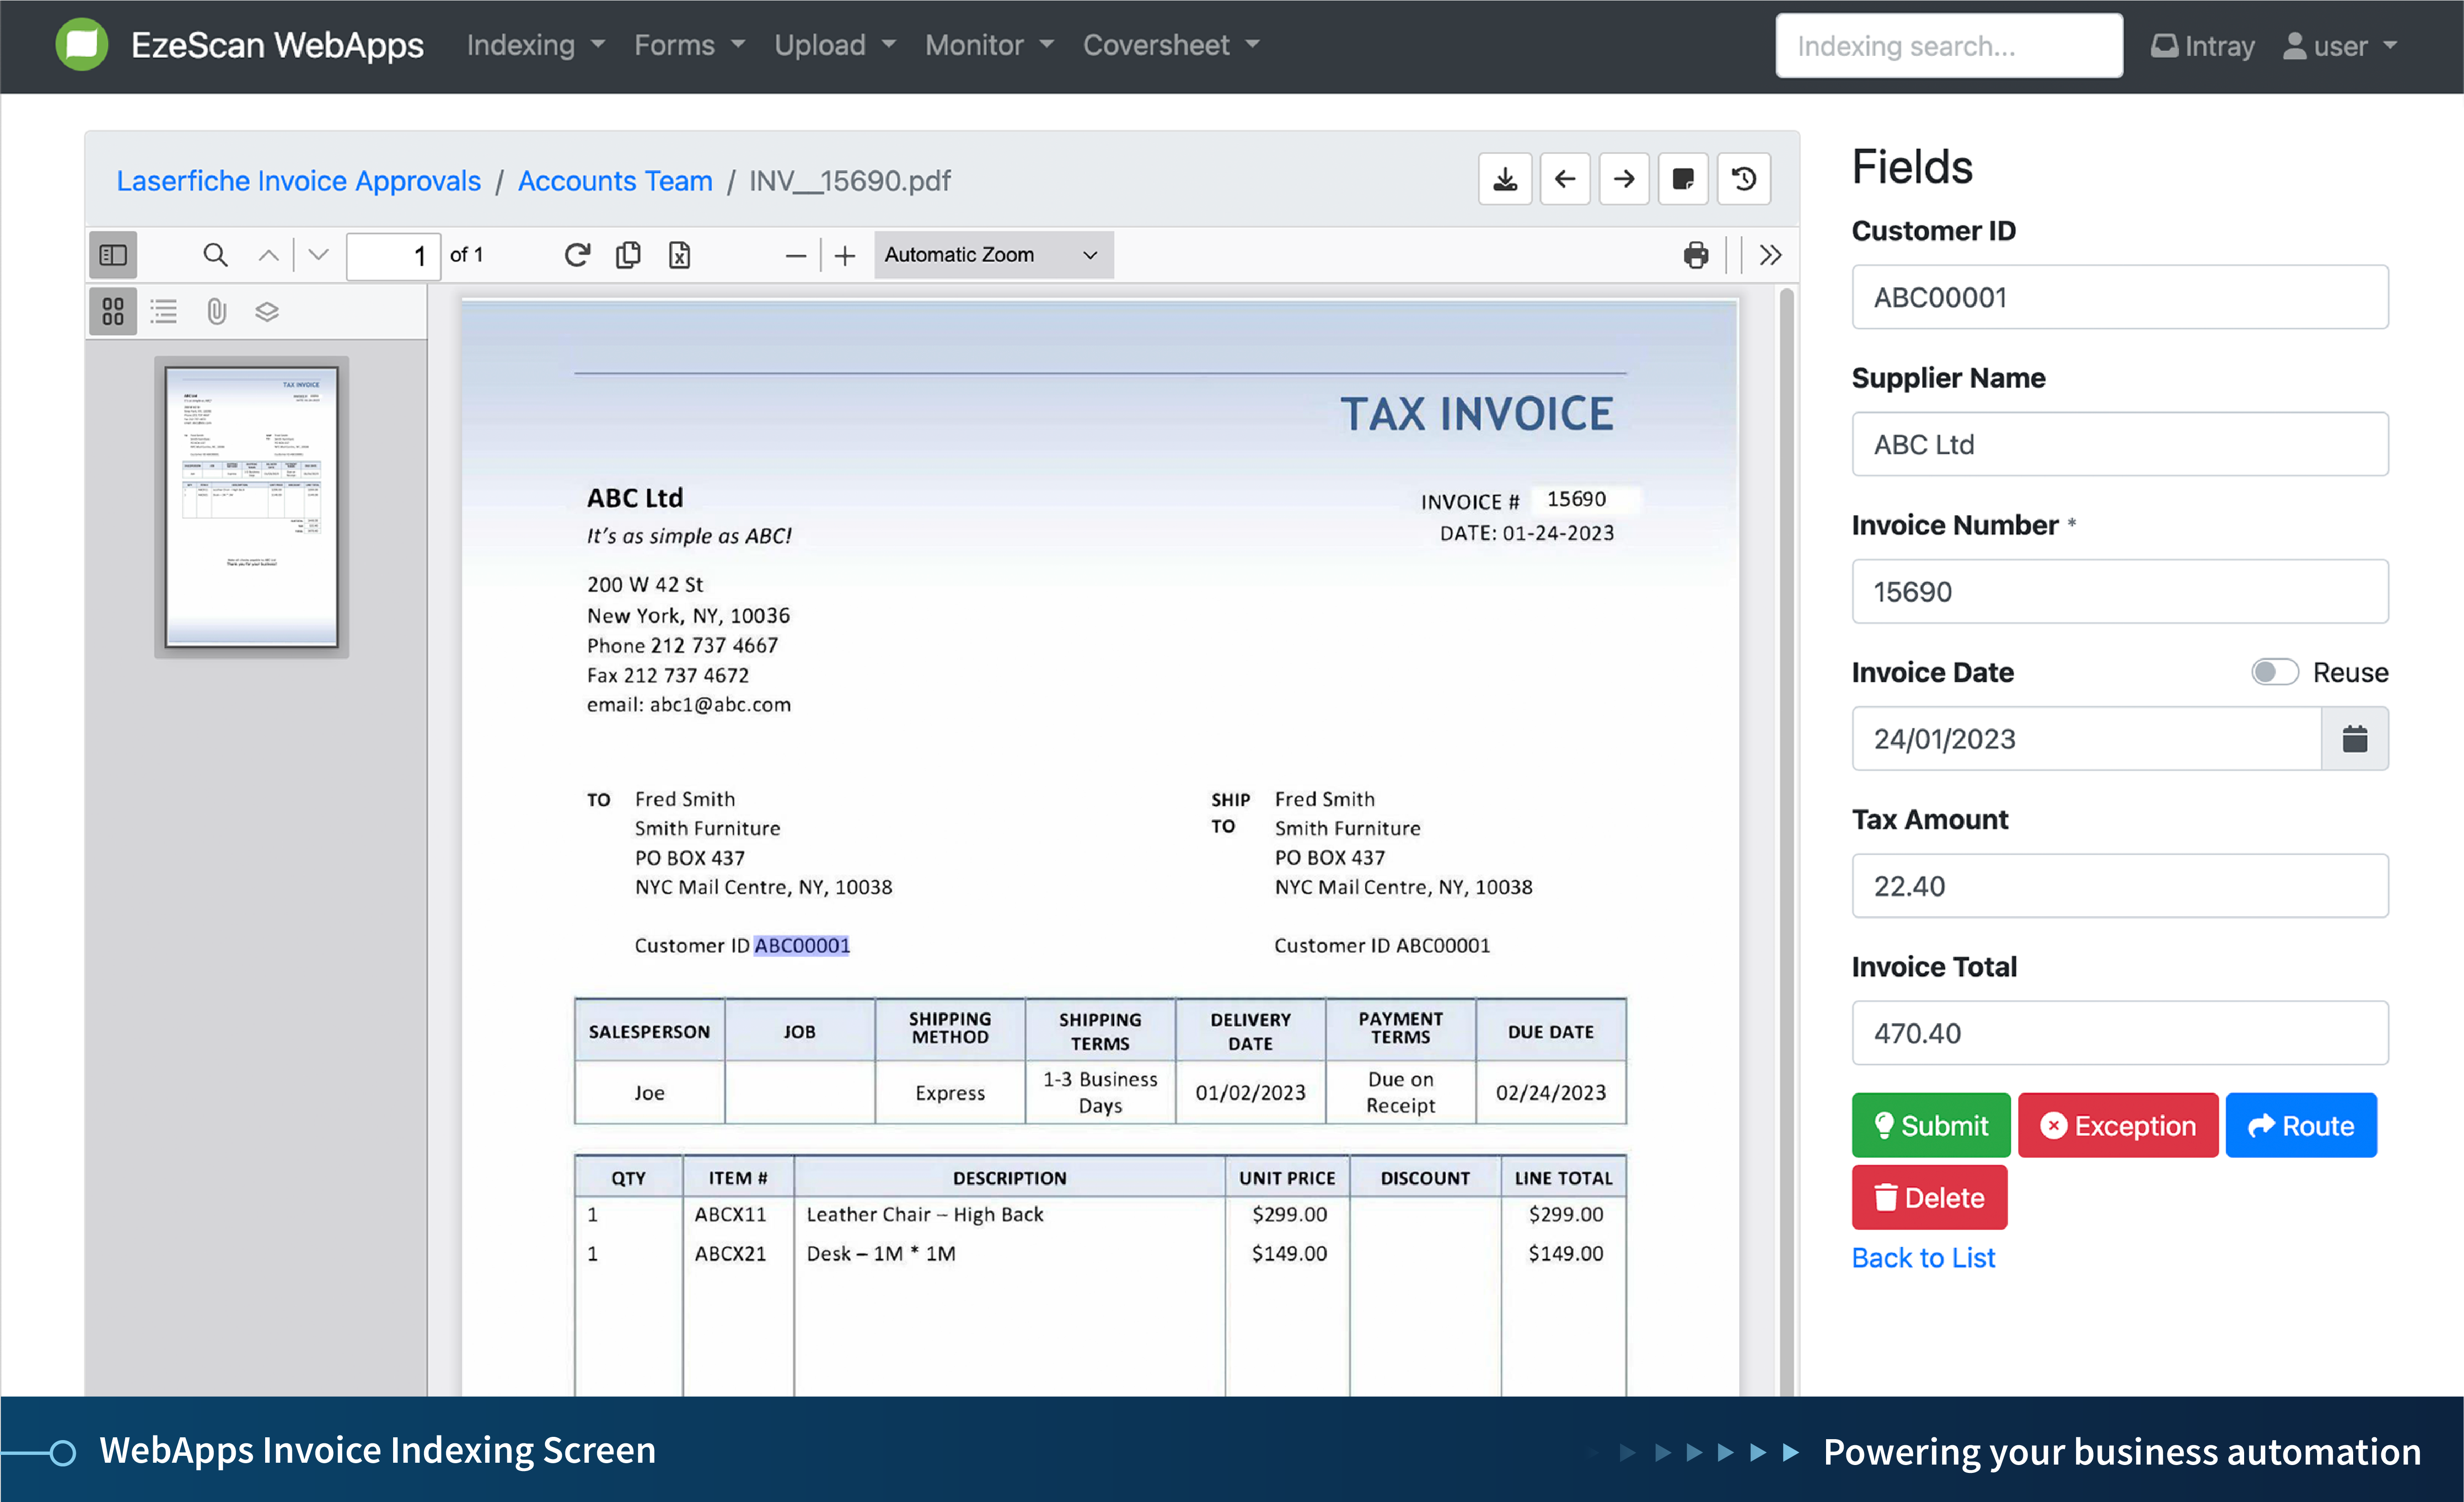The image size is (2464, 1502).
Task: Open the sticky note annotation button
Action: pyautogui.click(x=1683, y=179)
